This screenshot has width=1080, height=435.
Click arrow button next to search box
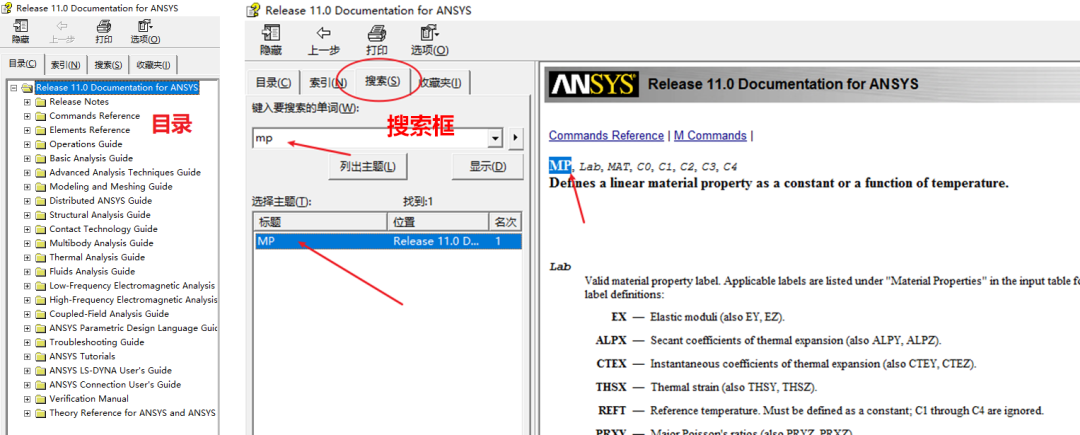coord(515,138)
